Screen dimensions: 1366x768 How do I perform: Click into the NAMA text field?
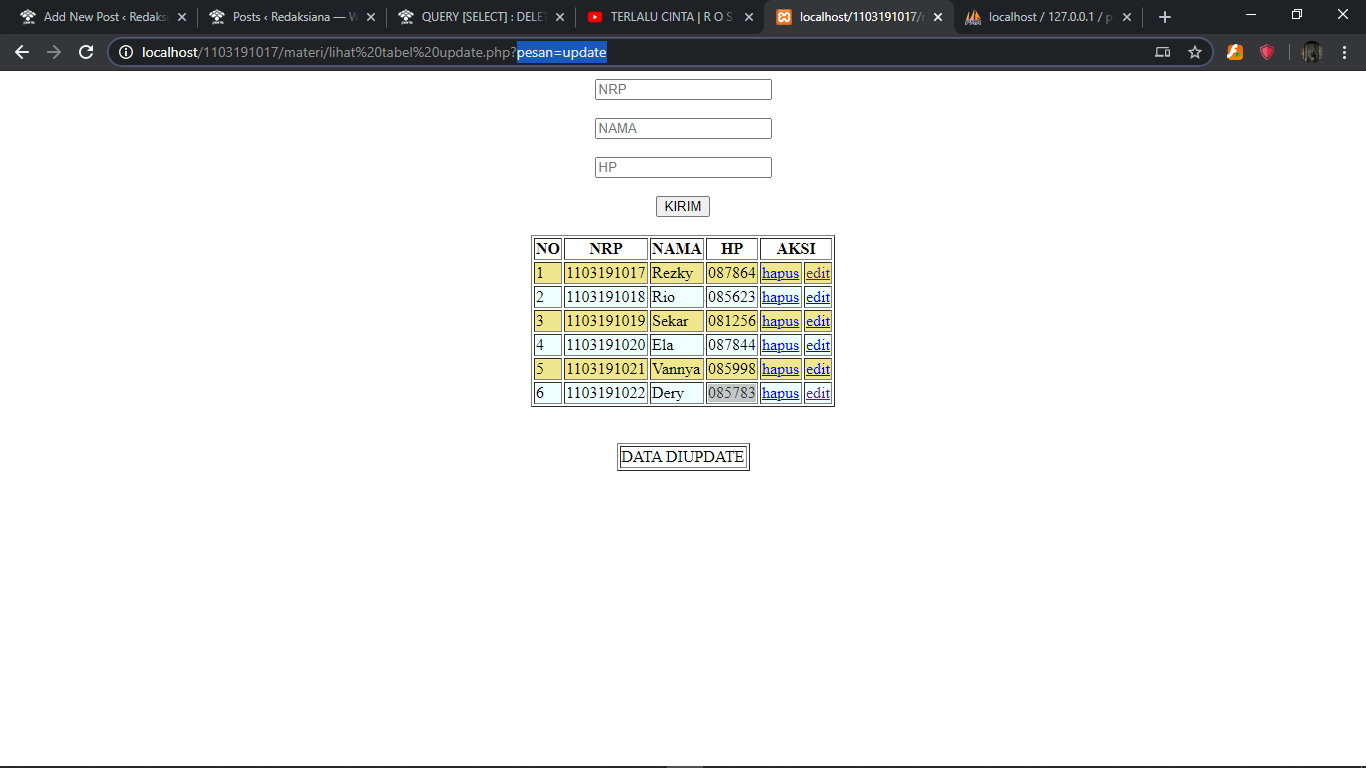click(683, 128)
